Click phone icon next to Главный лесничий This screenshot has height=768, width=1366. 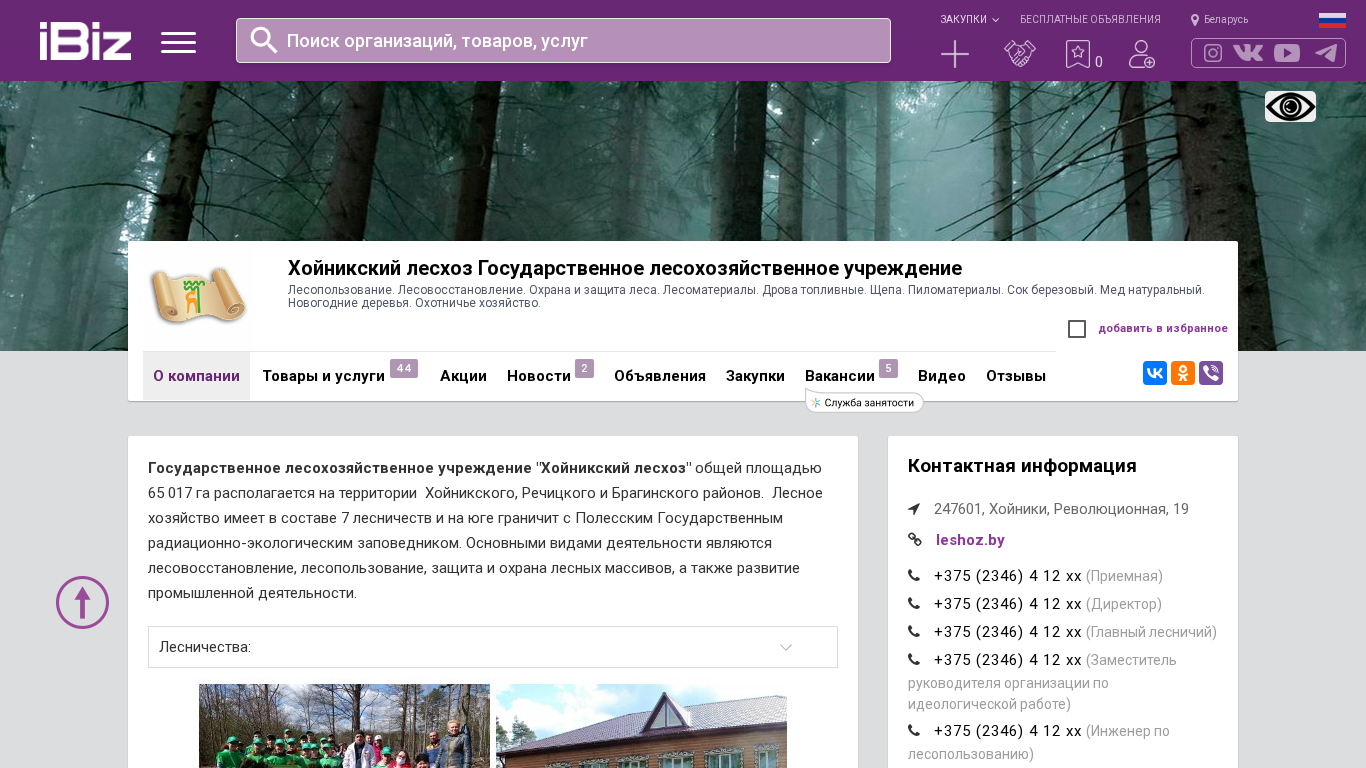pos(914,632)
